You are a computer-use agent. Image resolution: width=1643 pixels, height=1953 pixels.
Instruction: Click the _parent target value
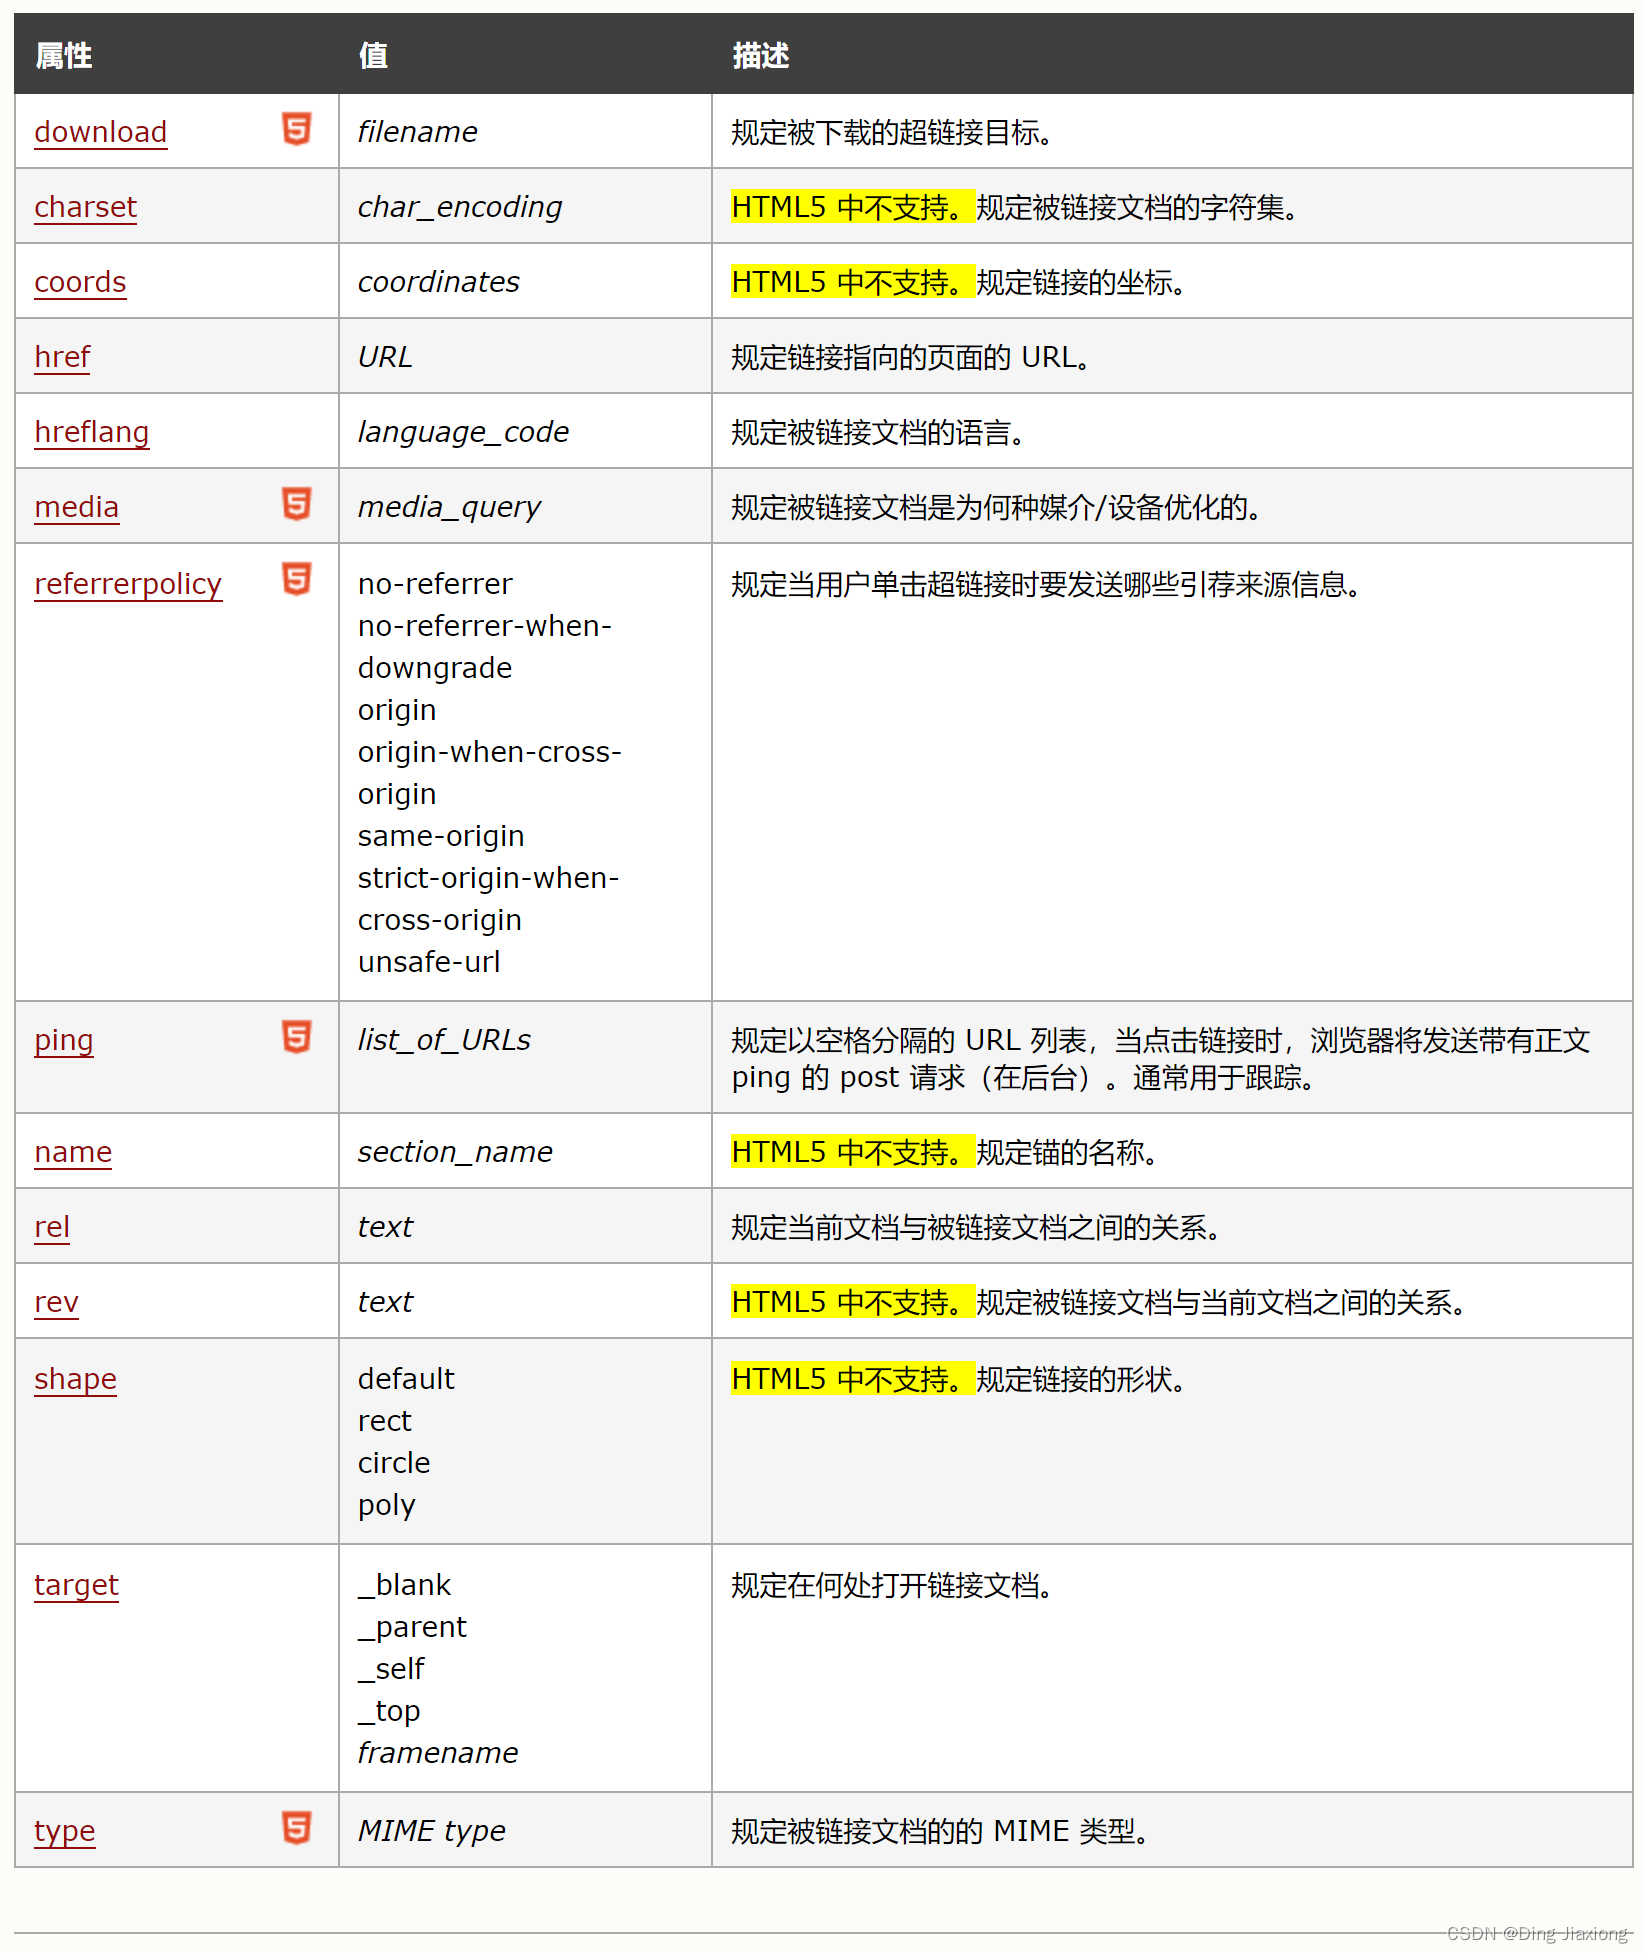(x=412, y=1628)
